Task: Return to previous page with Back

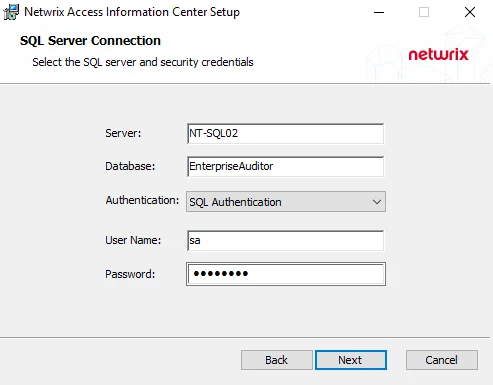Action: [276, 360]
